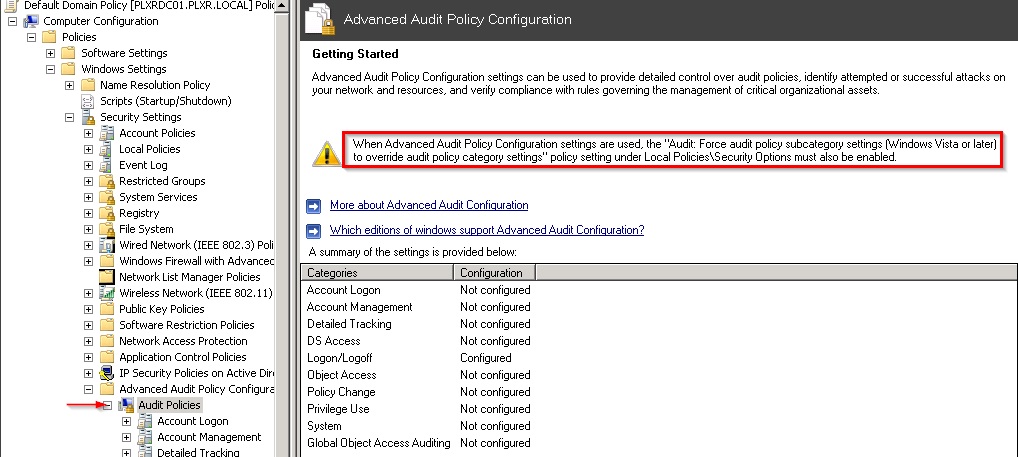The image size is (1018, 457).
Task: Expand the Local Policies node
Action: pyautogui.click(x=88, y=149)
